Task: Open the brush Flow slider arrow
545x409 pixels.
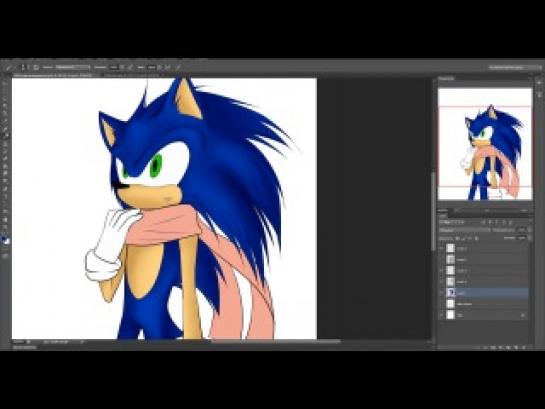Action: 160,67
